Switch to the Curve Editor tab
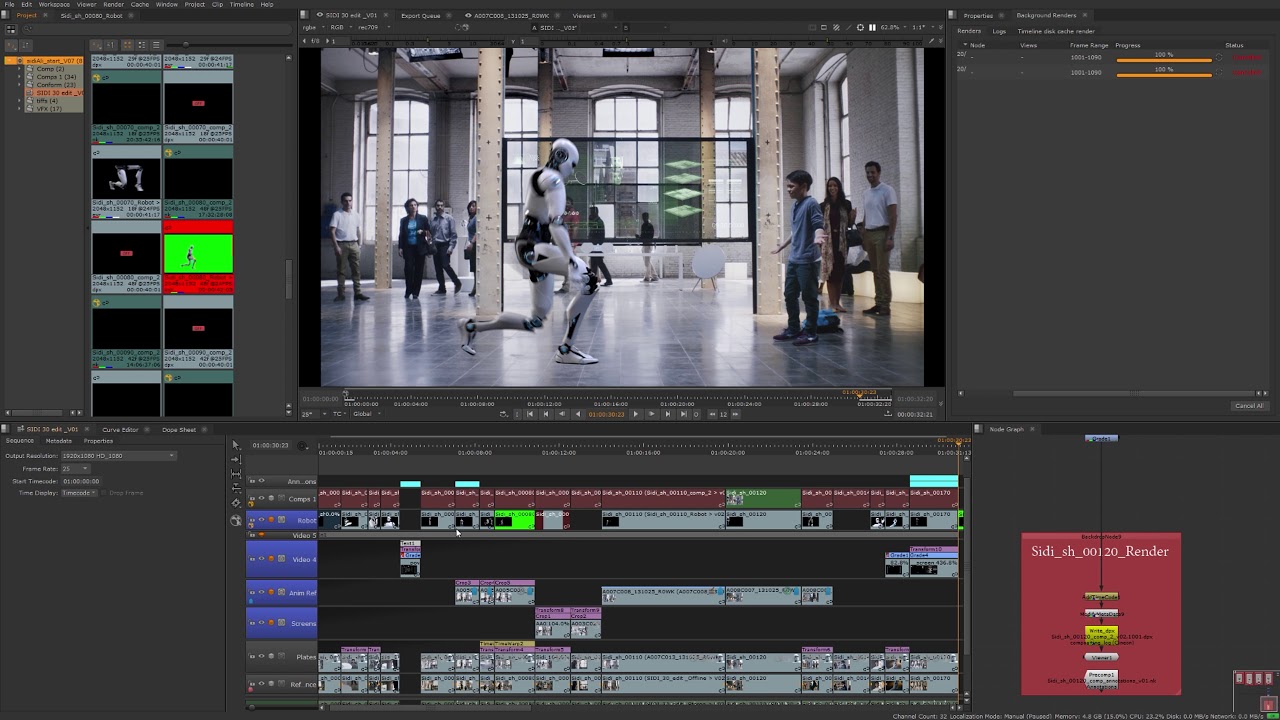The width and height of the screenshot is (1280, 720). pyautogui.click(x=120, y=429)
